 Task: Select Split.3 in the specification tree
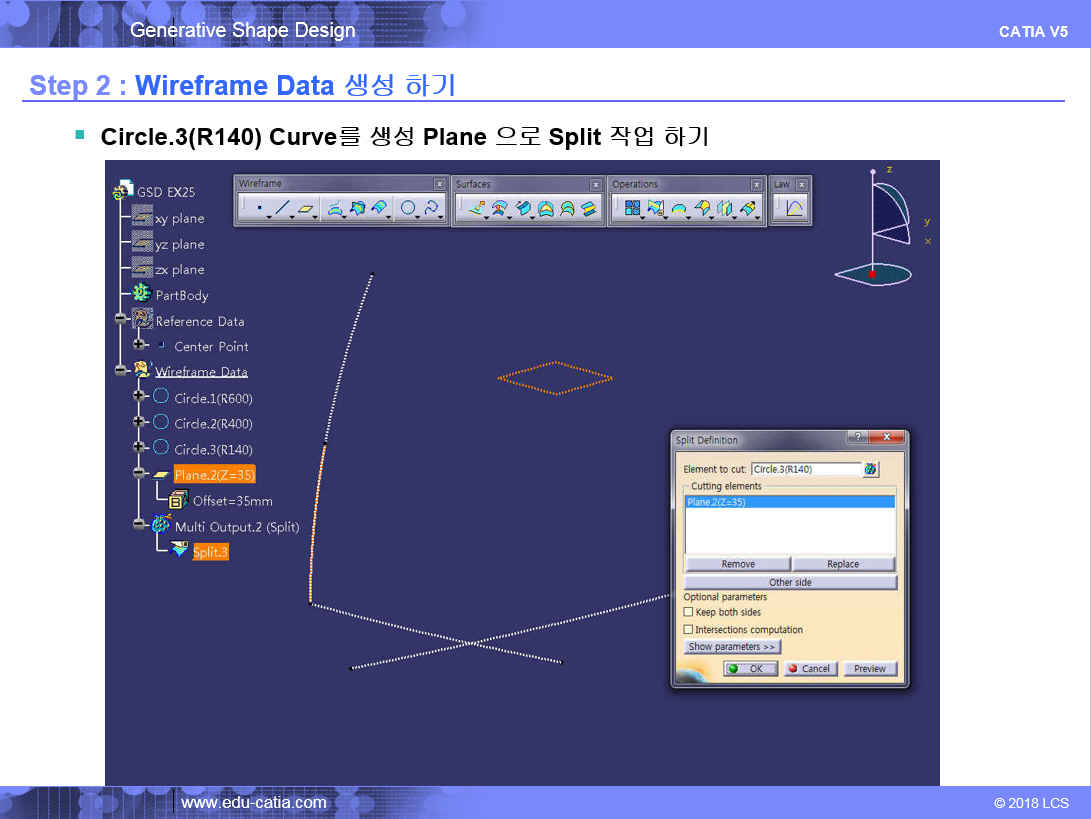210,552
